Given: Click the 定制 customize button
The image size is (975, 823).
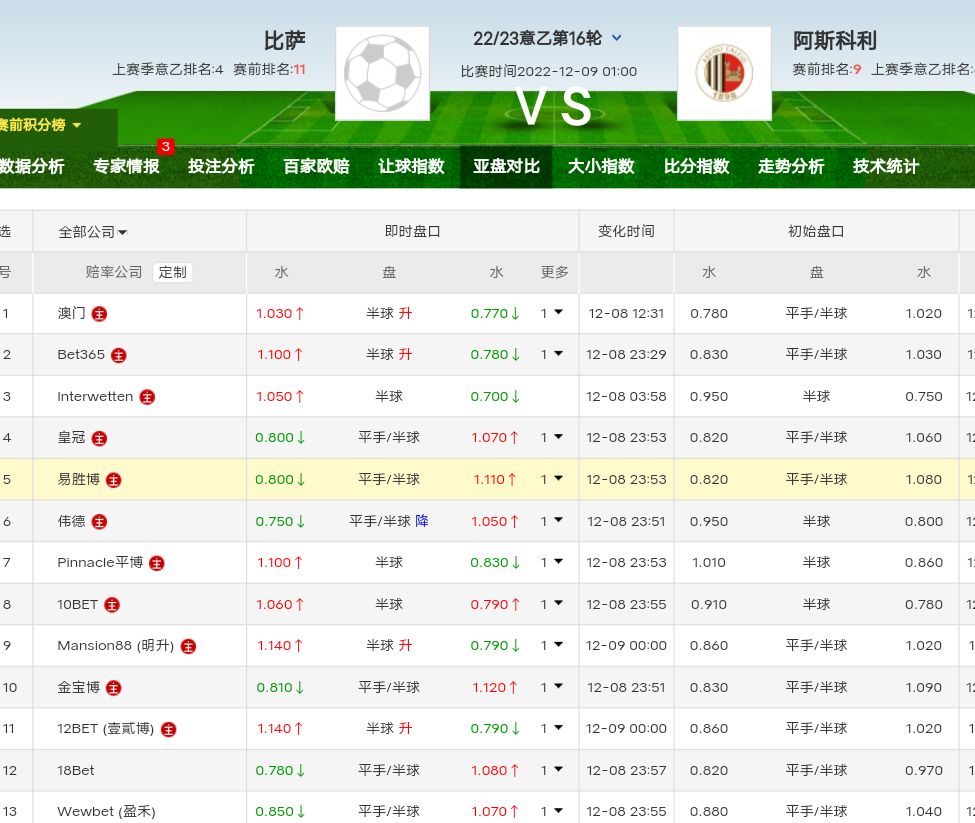Looking at the screenshot, I should [172, 272].
